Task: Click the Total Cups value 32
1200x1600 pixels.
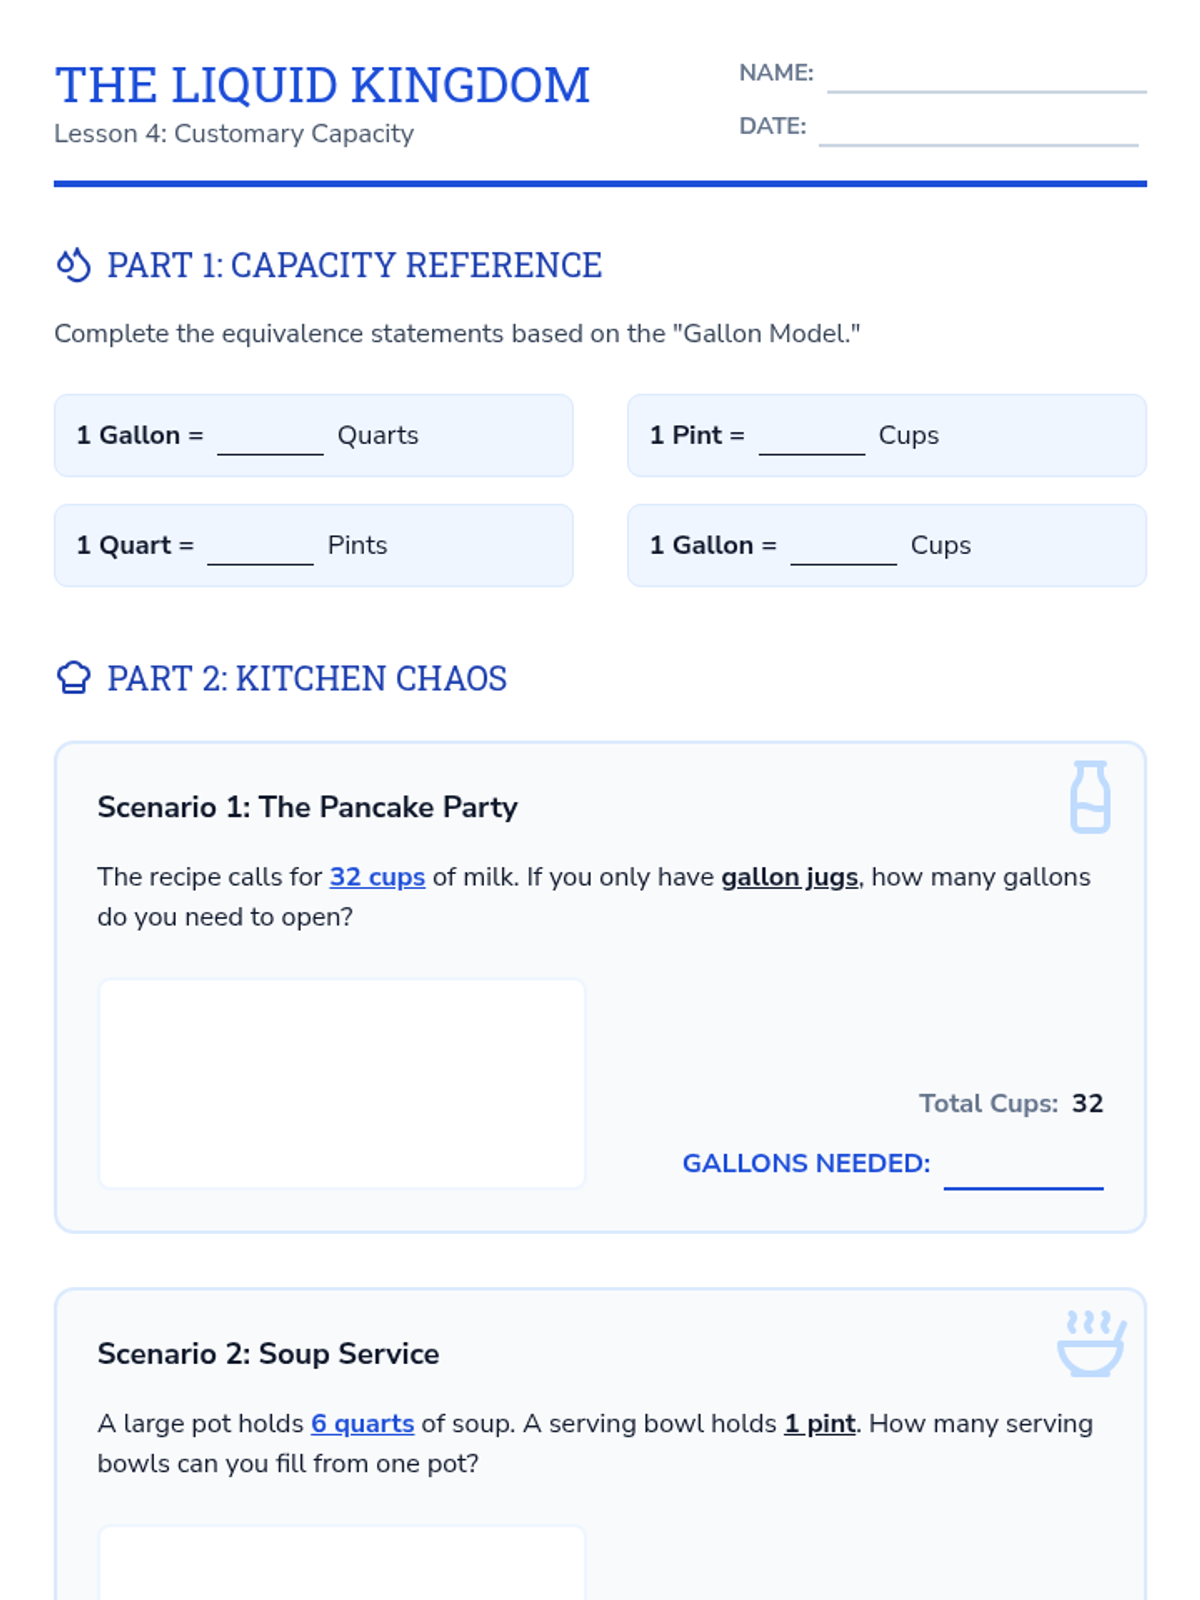Action: [1087, 1103]
